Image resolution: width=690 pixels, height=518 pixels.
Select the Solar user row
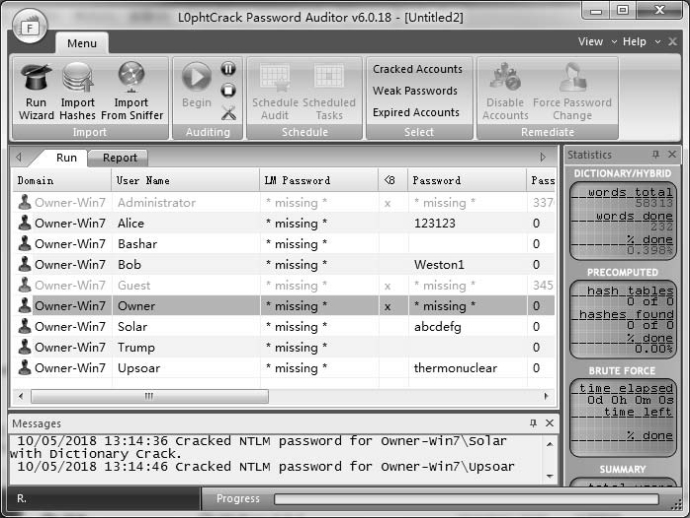point(284,327)
